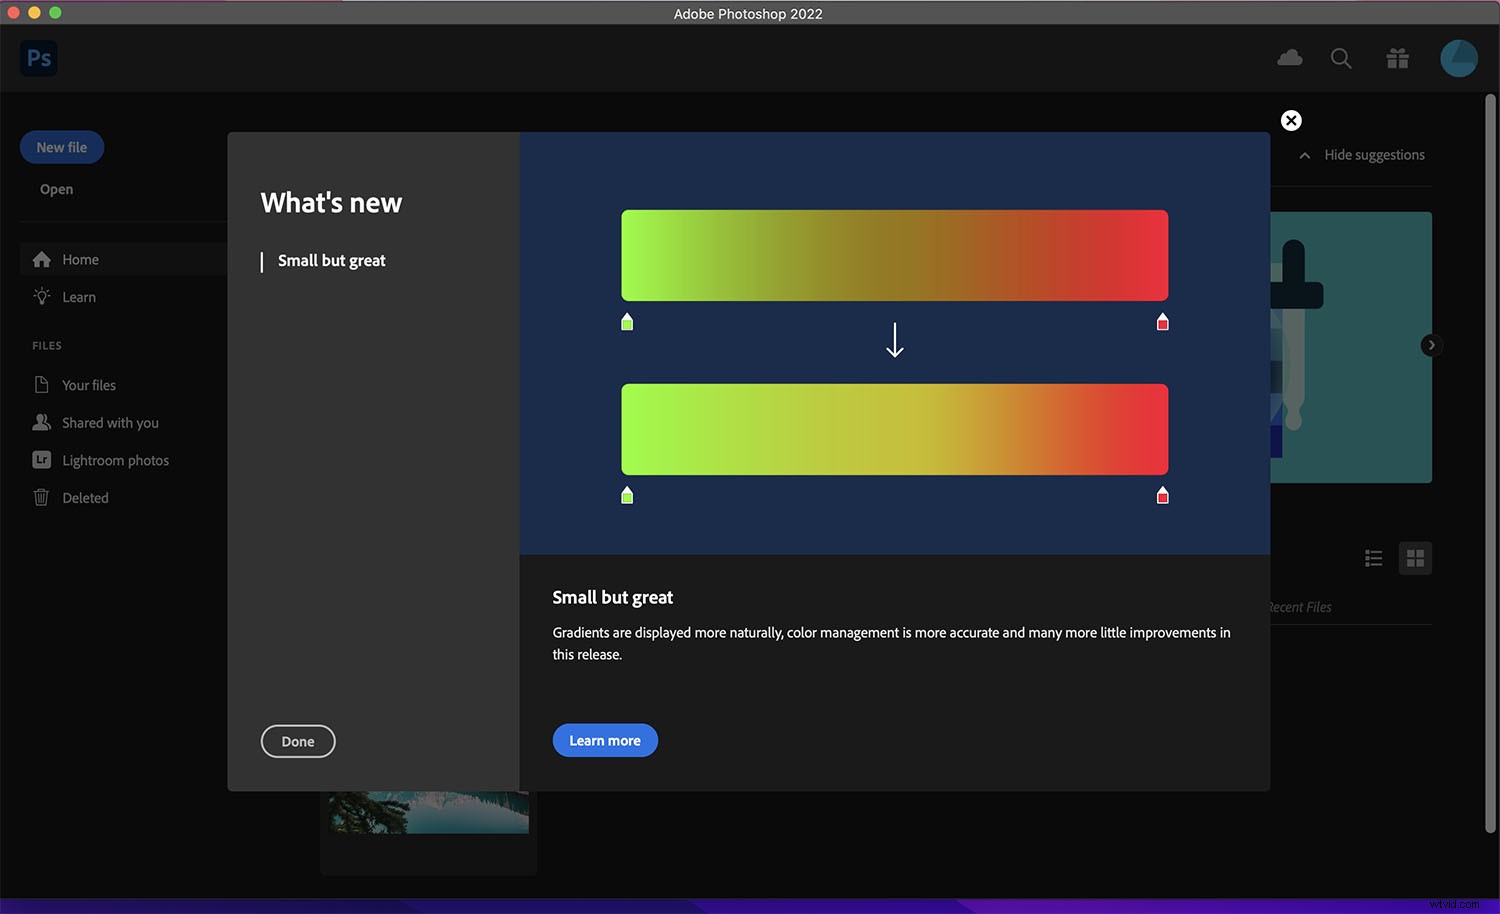The width and height of the screenshot is (1500, 914).
Task: Switch to grid view of recent files
Action: pos(1415,558)
